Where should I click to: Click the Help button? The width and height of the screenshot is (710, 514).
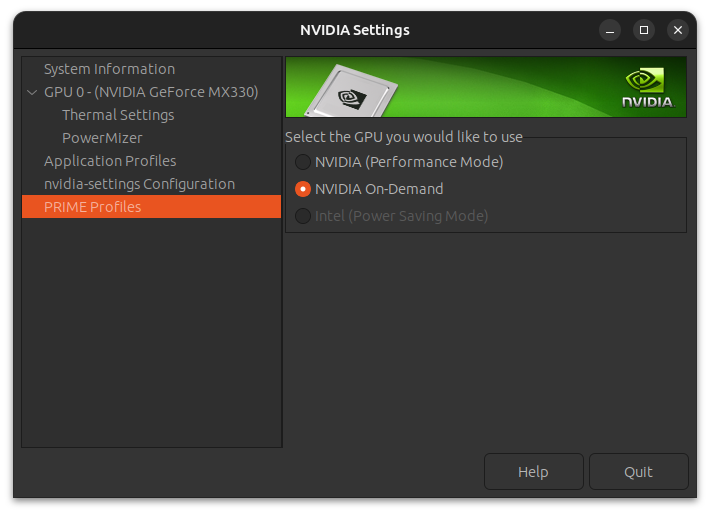pos(533,471)
